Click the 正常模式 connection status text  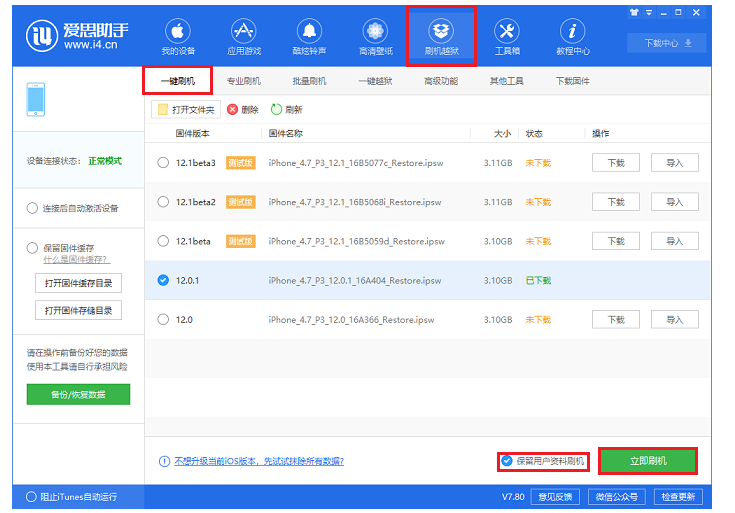(105, 161)
